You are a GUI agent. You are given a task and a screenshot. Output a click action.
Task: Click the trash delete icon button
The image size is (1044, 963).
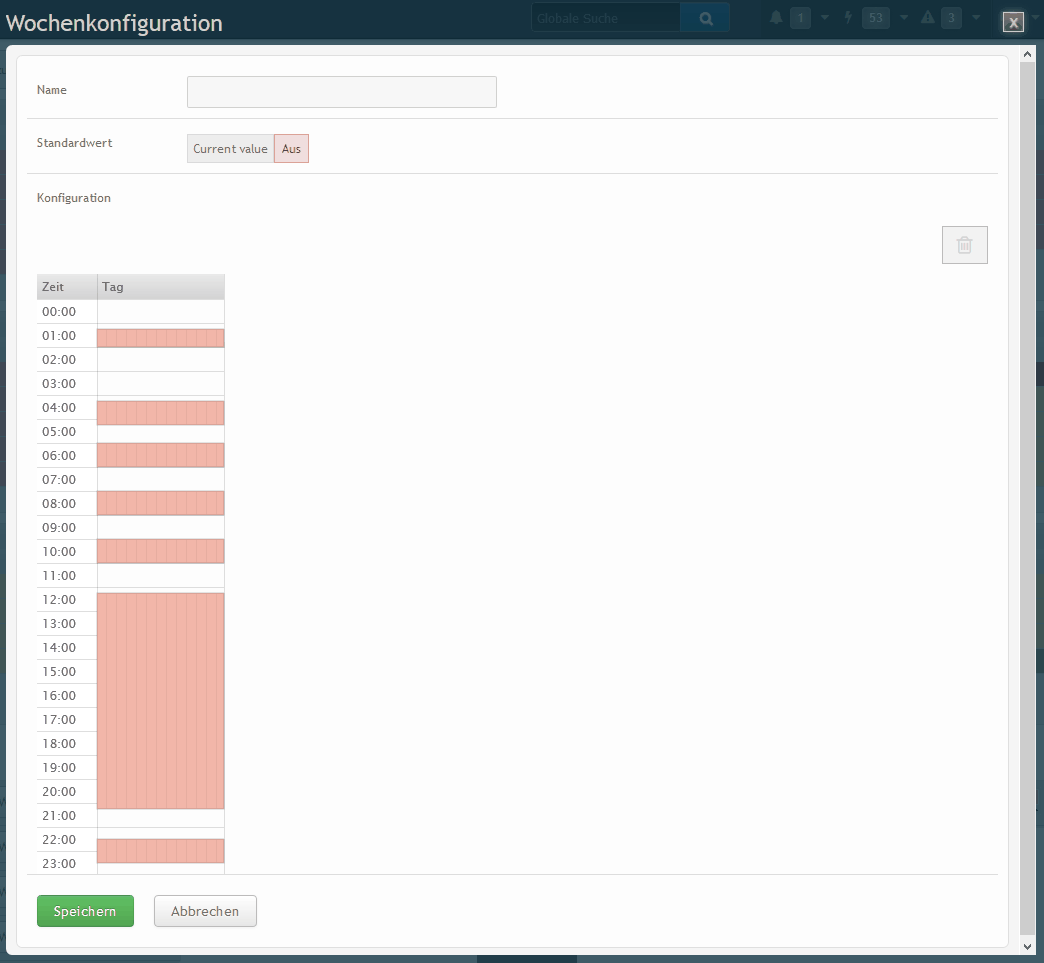[x=964, y=245]
